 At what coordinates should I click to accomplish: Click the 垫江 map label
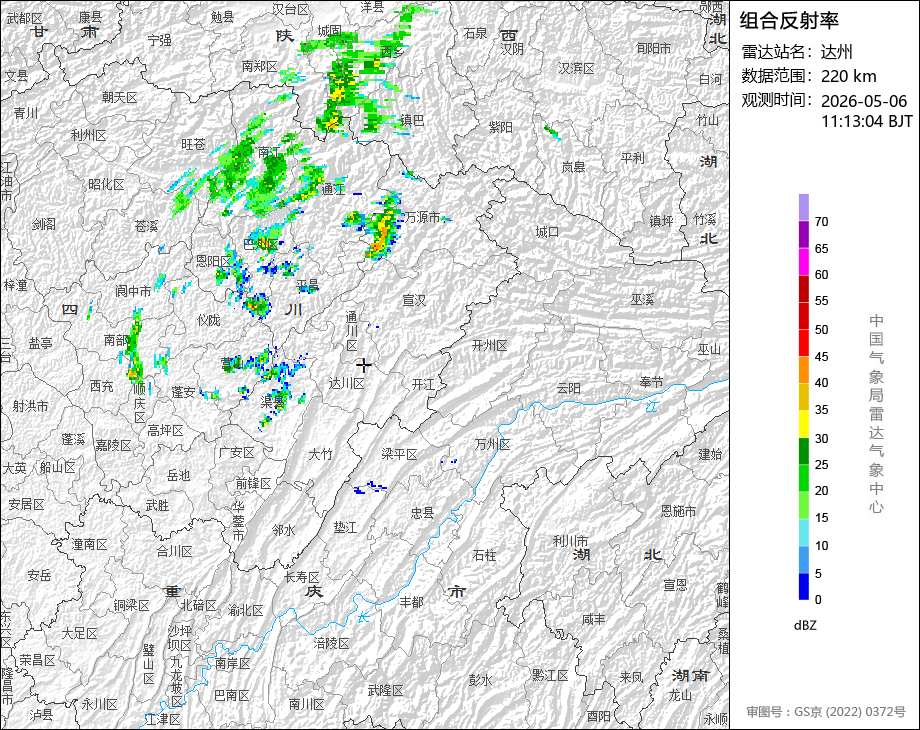[345, 528]
